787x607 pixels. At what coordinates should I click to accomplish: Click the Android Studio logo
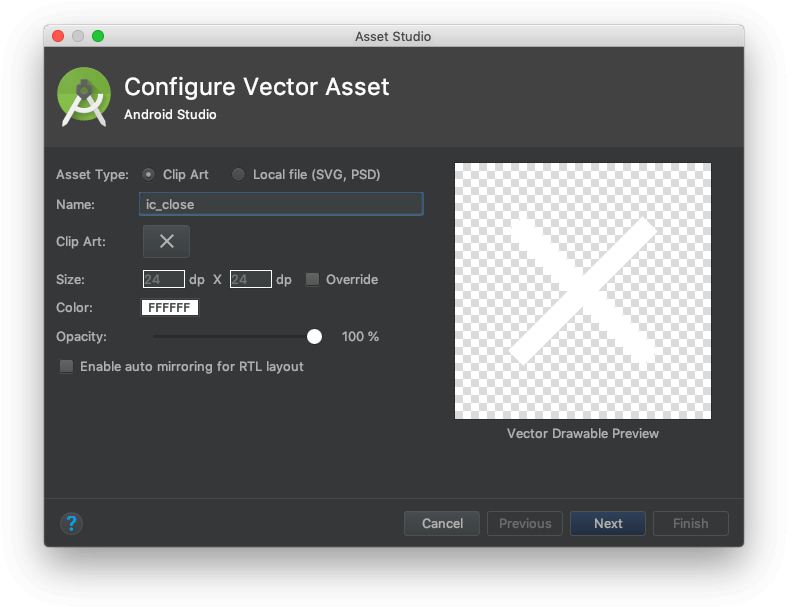pos(84,96)
